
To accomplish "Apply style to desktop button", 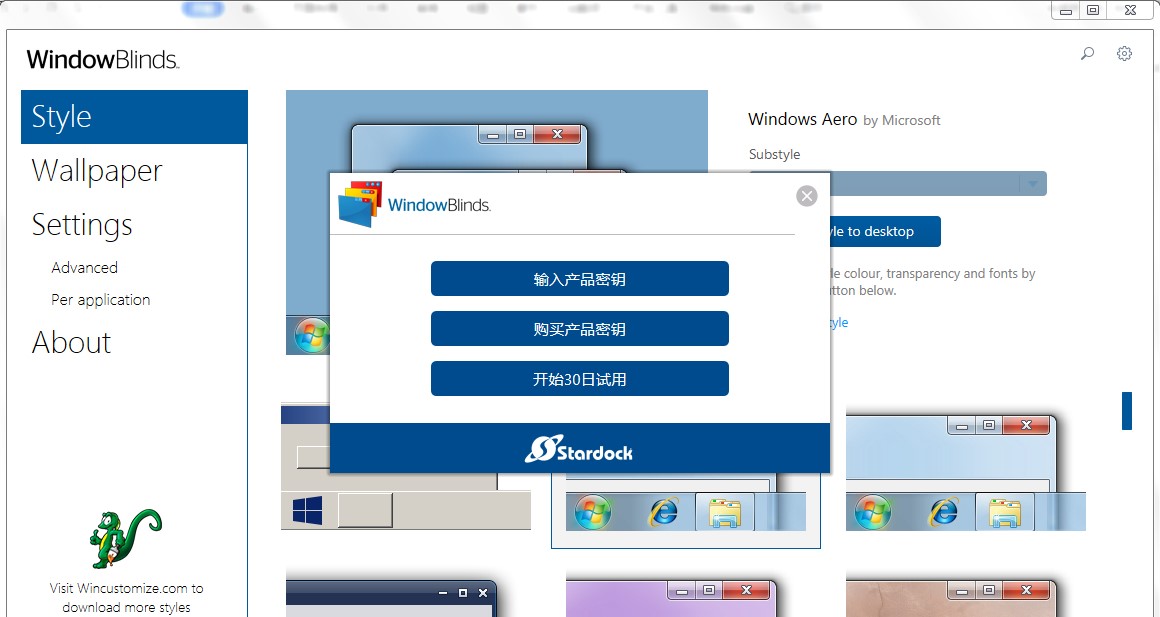I will (885, 232).
